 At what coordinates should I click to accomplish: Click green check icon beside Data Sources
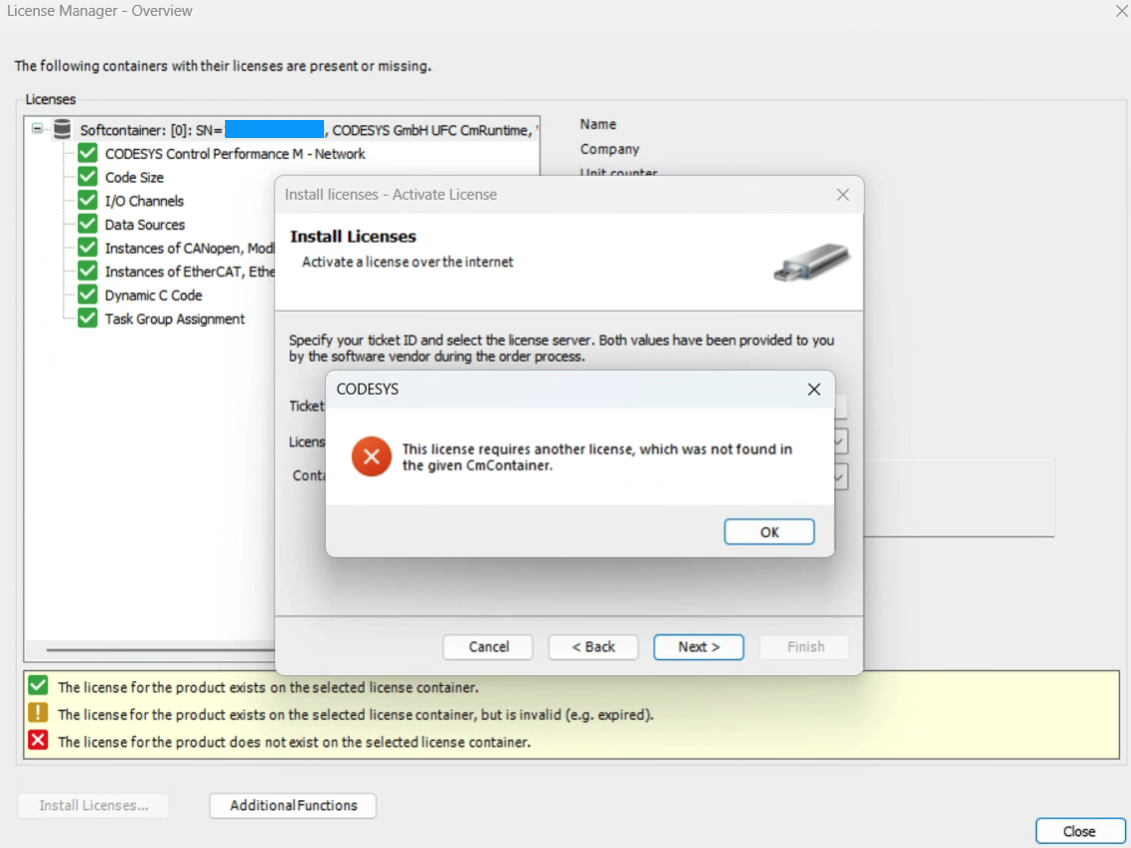pos(88,225)
